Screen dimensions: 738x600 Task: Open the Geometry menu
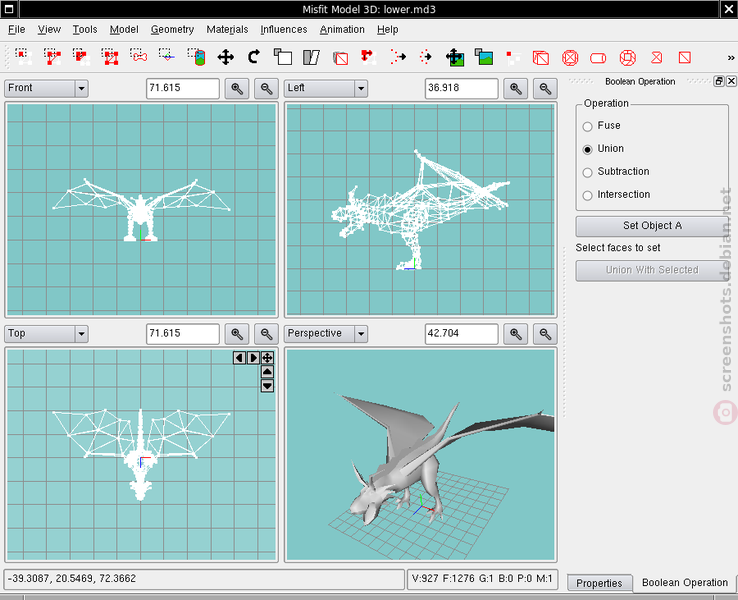tap(172, 30)
